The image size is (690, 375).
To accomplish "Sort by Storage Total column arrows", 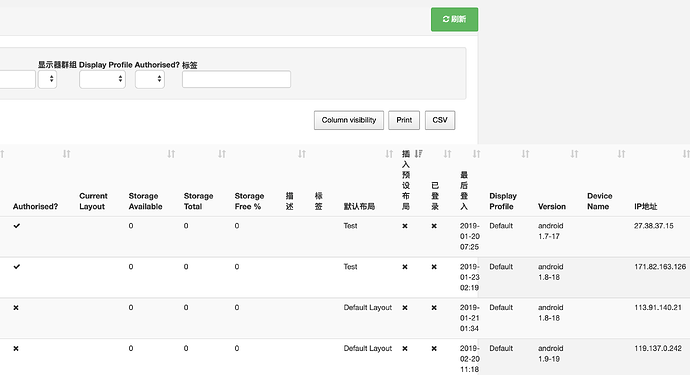I will point(222,154).
